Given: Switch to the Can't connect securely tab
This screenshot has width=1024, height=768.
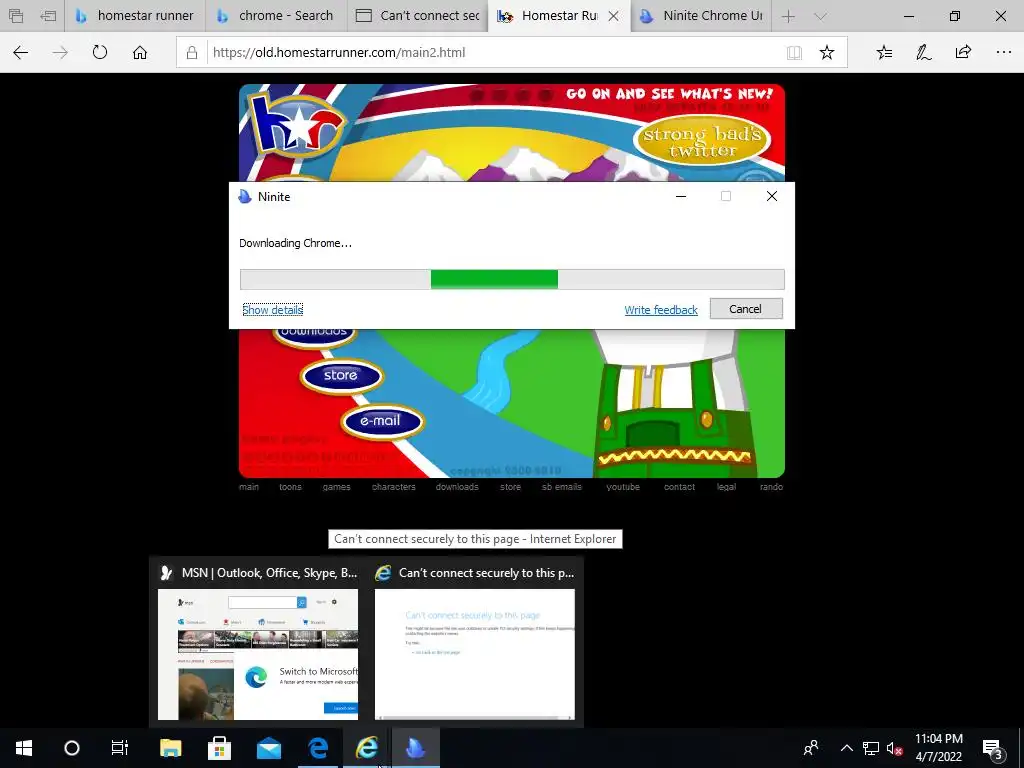Looking at the screenshot, I should click(x=418, y=16).
